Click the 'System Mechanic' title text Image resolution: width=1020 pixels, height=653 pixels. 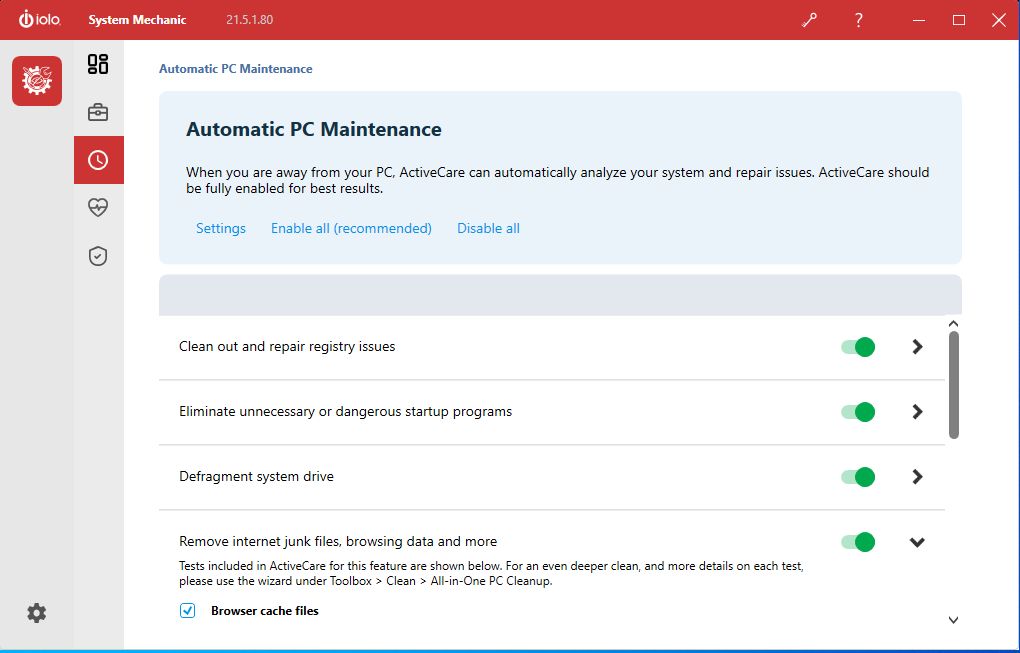[x=137, y=20]
